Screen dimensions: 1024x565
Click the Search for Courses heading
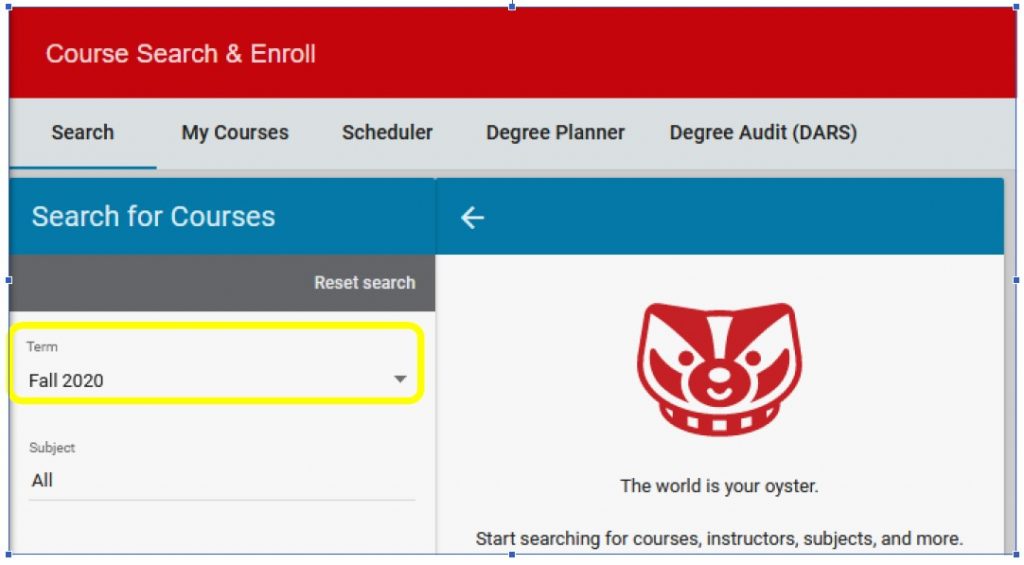pos(153,217)
